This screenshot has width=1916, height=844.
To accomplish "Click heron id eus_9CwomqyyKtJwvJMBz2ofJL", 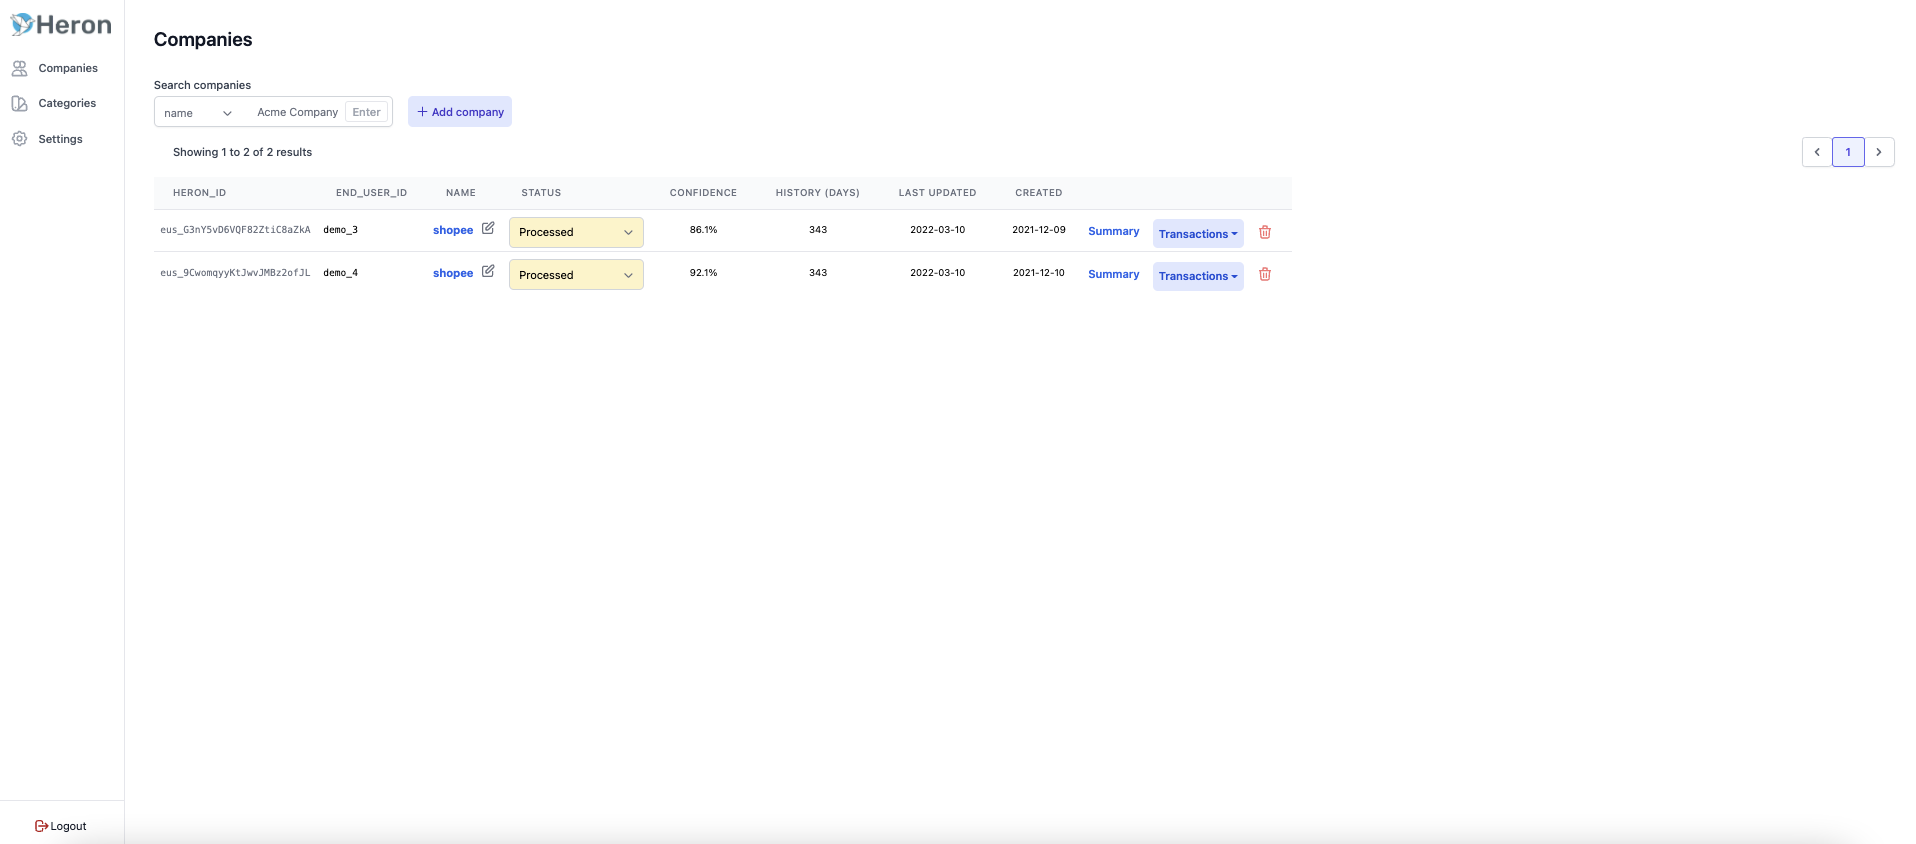I will [x=235, y=273].
